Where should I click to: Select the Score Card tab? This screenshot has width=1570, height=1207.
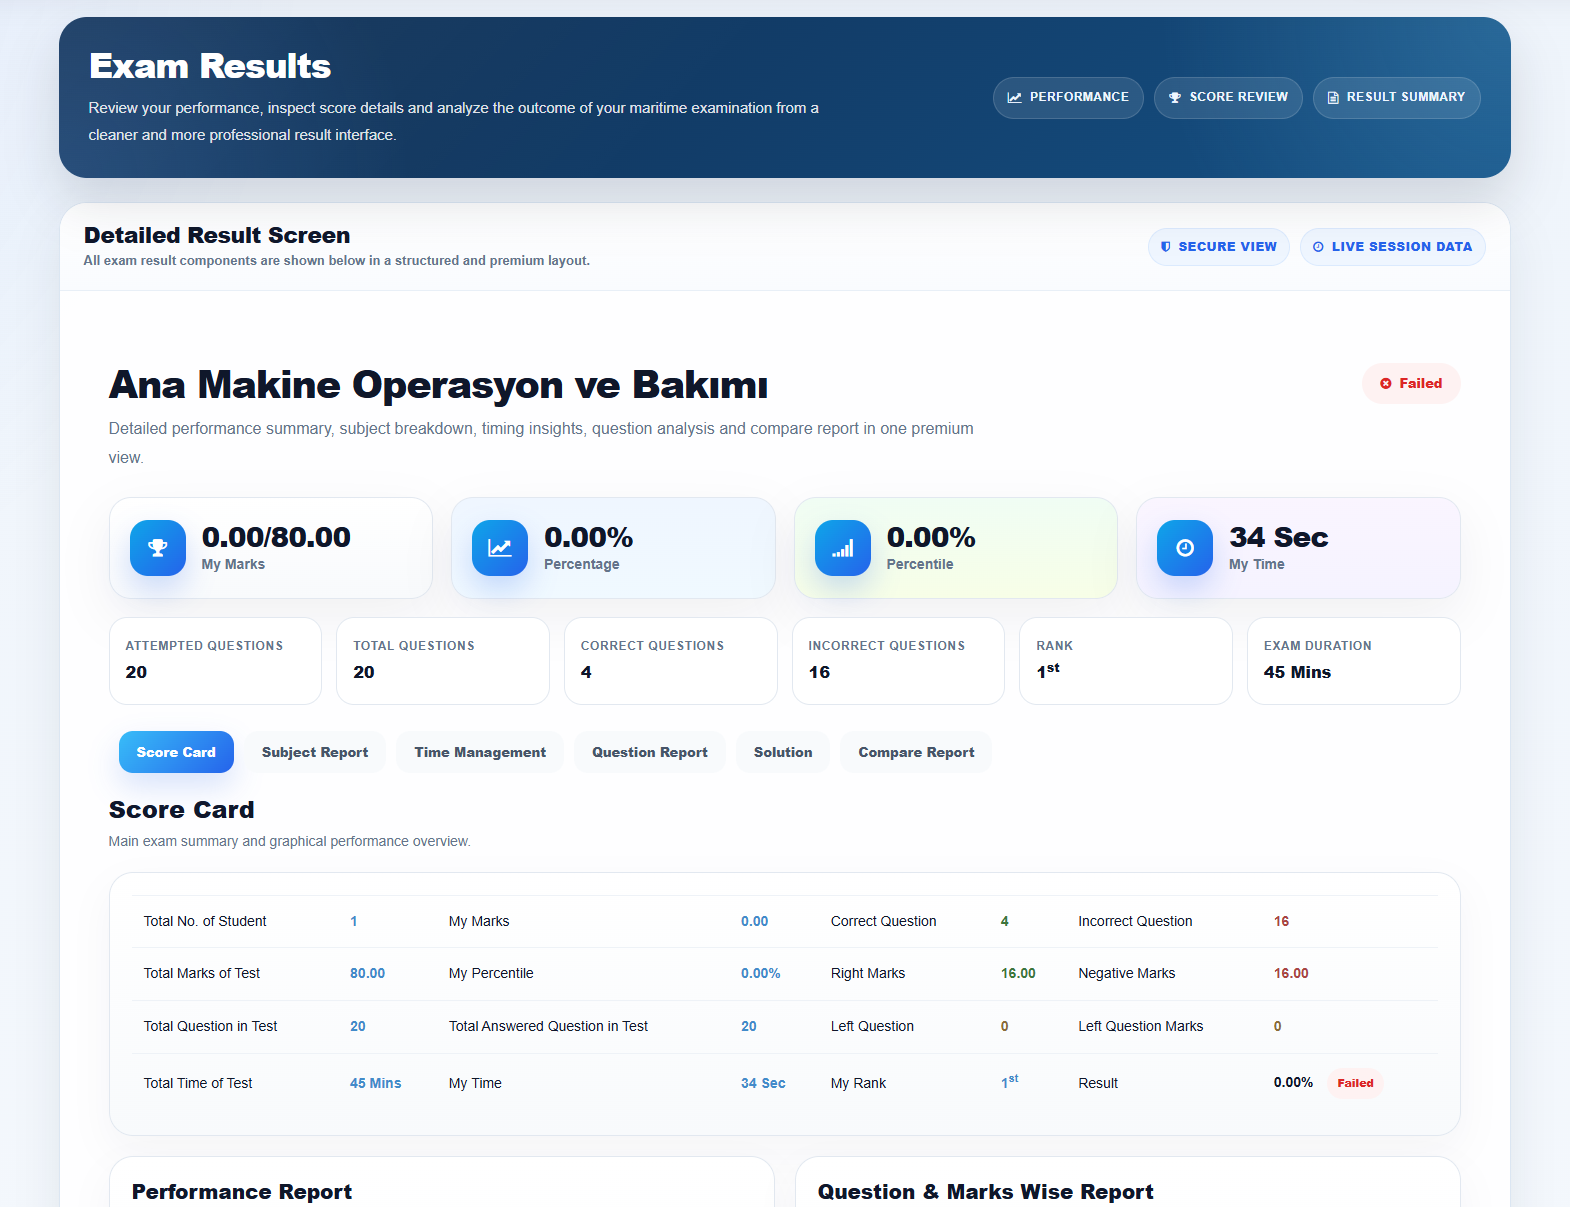click(176, 752)
